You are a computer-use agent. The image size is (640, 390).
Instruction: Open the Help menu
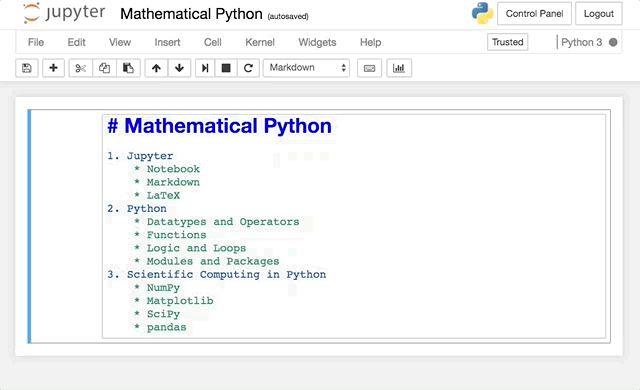[x=371, y=42]
